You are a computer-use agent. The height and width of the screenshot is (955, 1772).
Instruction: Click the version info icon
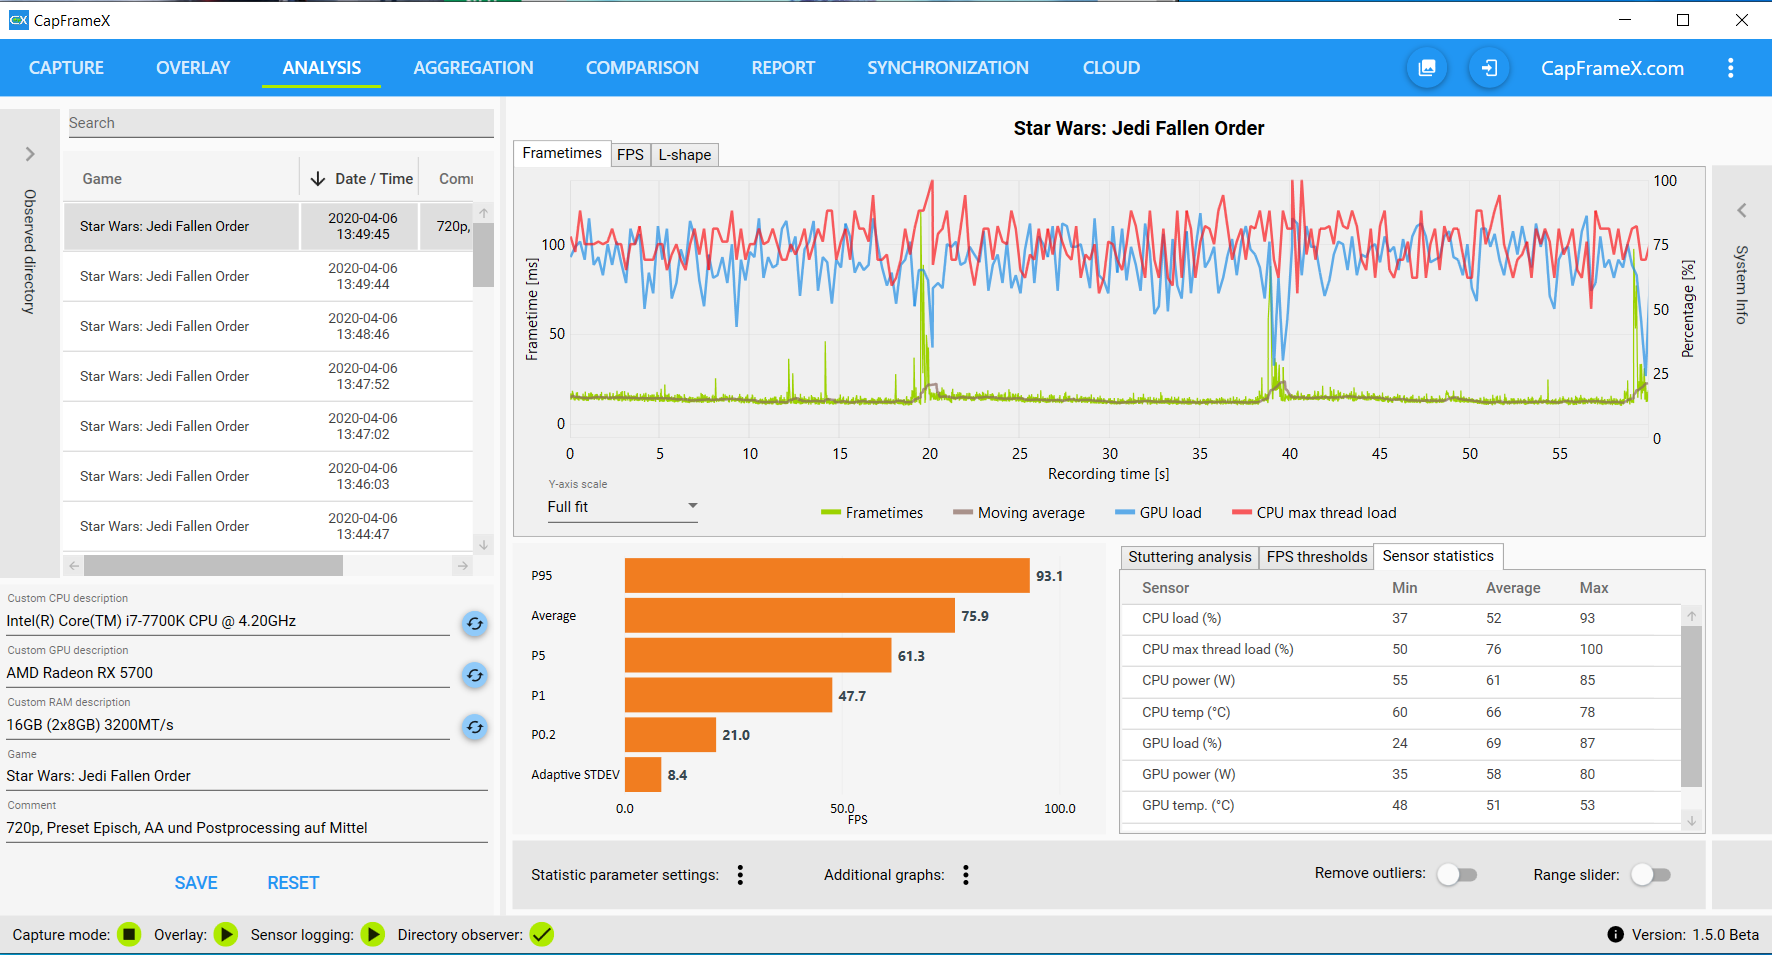click(x=1615, y=934)
